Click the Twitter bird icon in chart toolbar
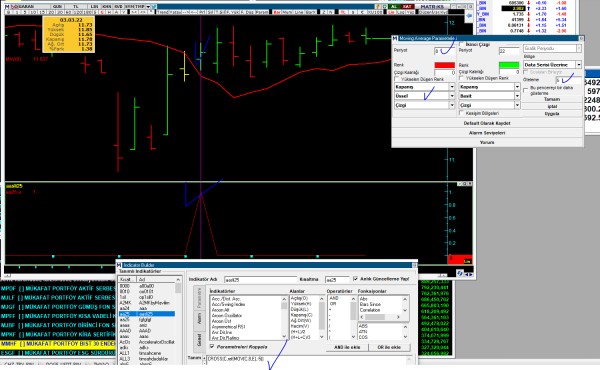This screenshot has height=370, width=600. (x=153, y=7)
